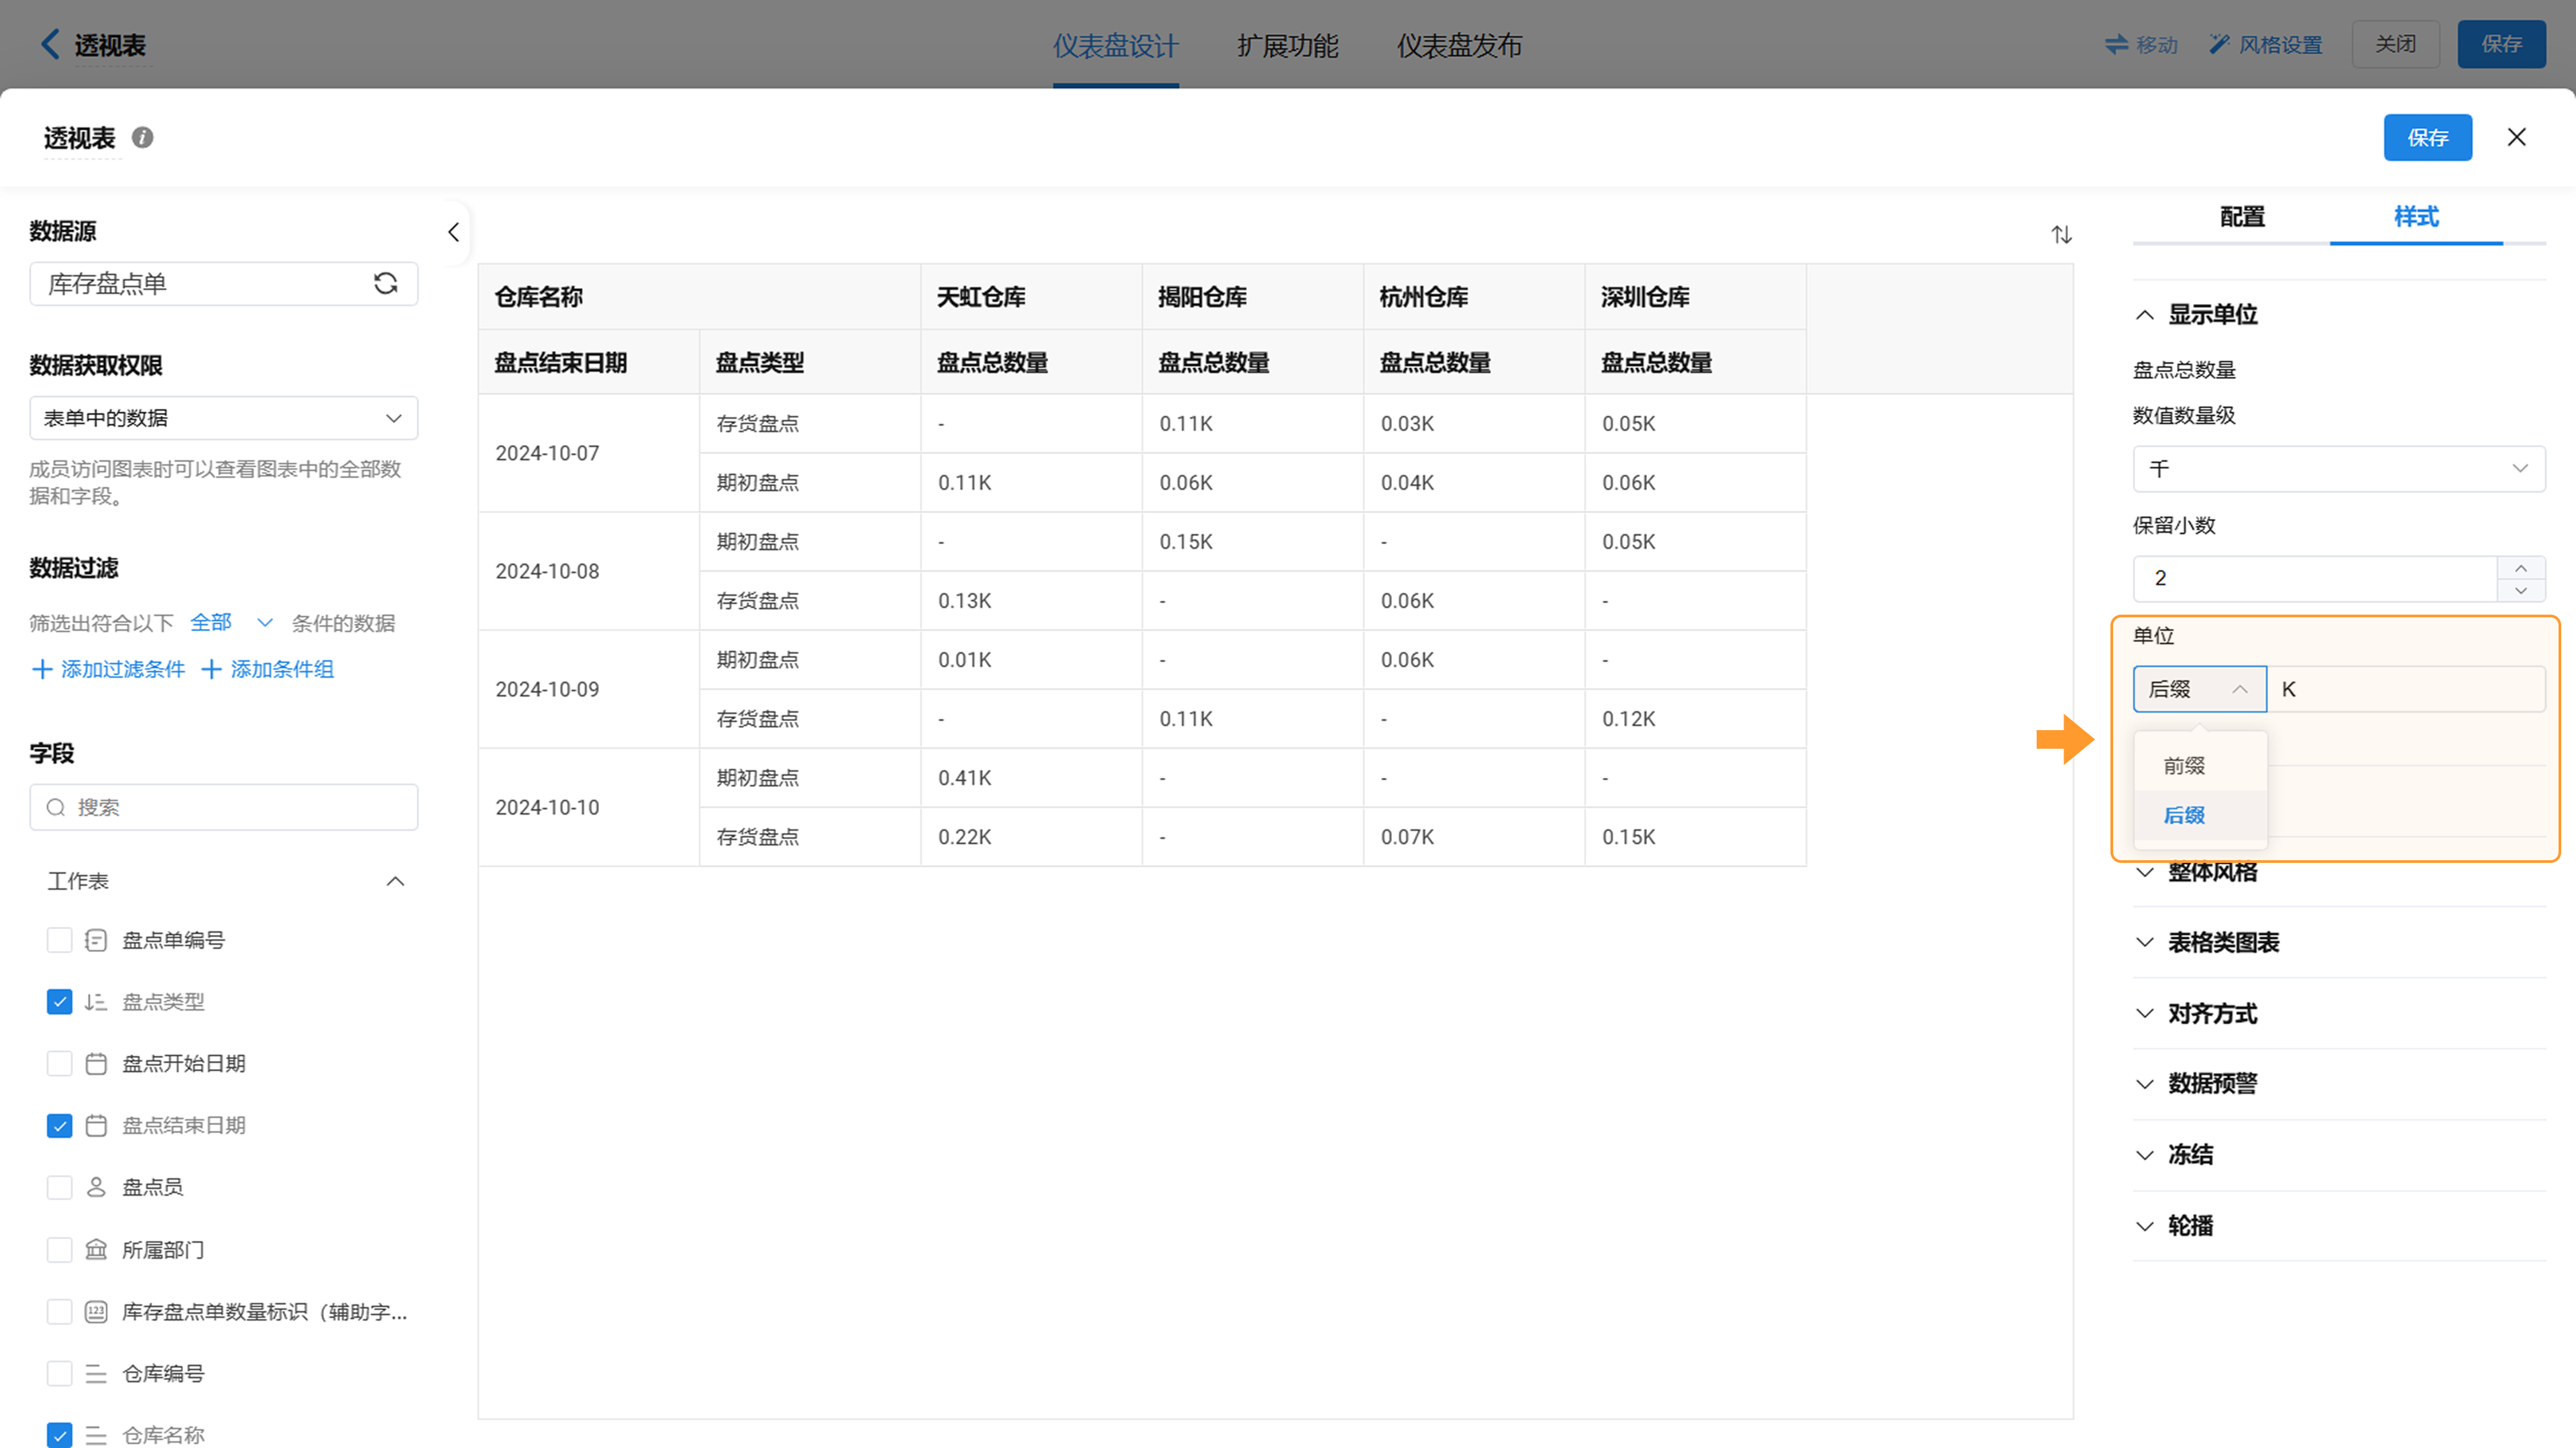Screen dimensions: 2576x1448
Task: Click the number icon of 库存盘点单数量标识
Action: click(x=96, y=1312)
